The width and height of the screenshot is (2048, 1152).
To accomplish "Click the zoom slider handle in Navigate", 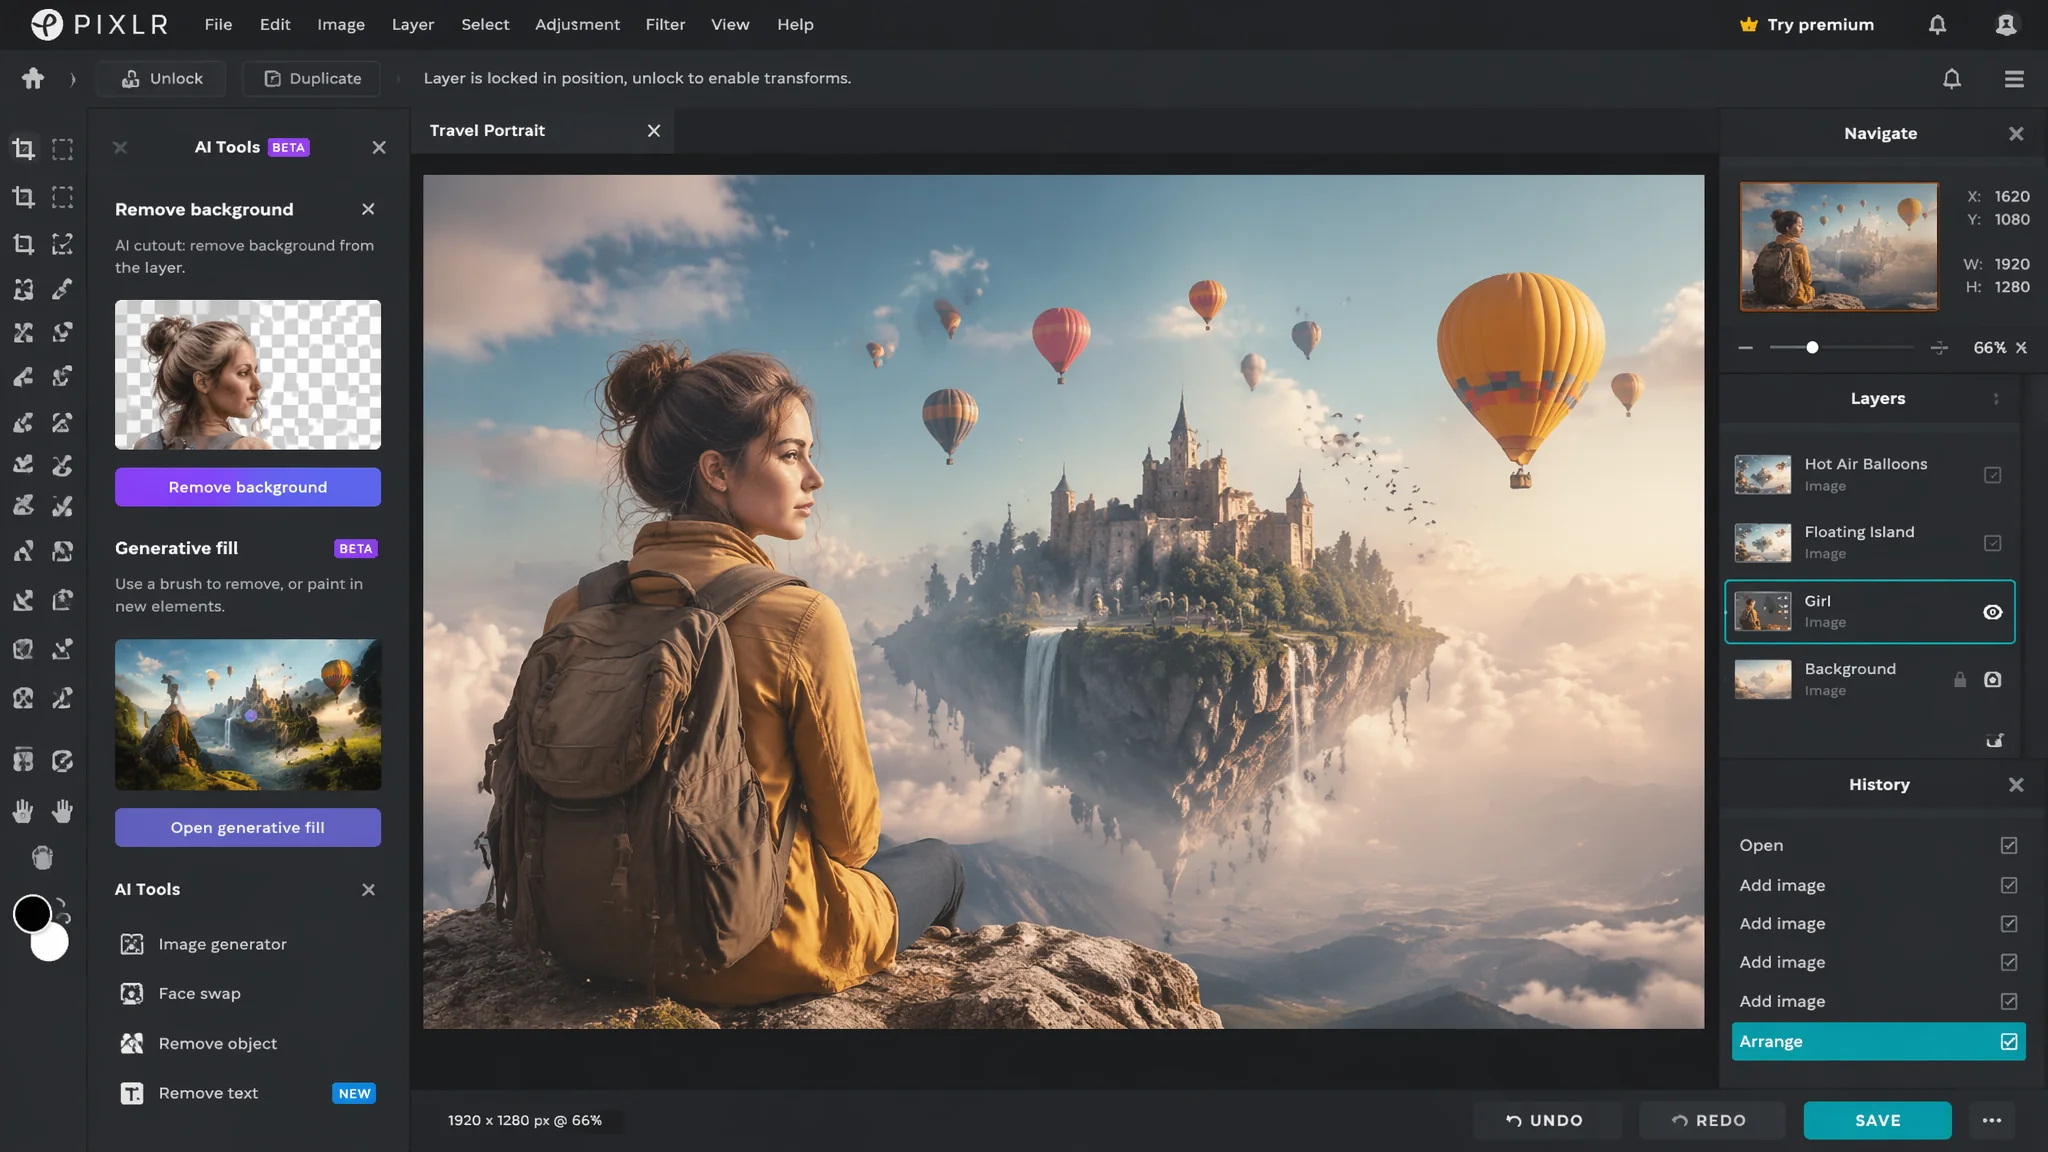I will click(x=1812, y=348).
